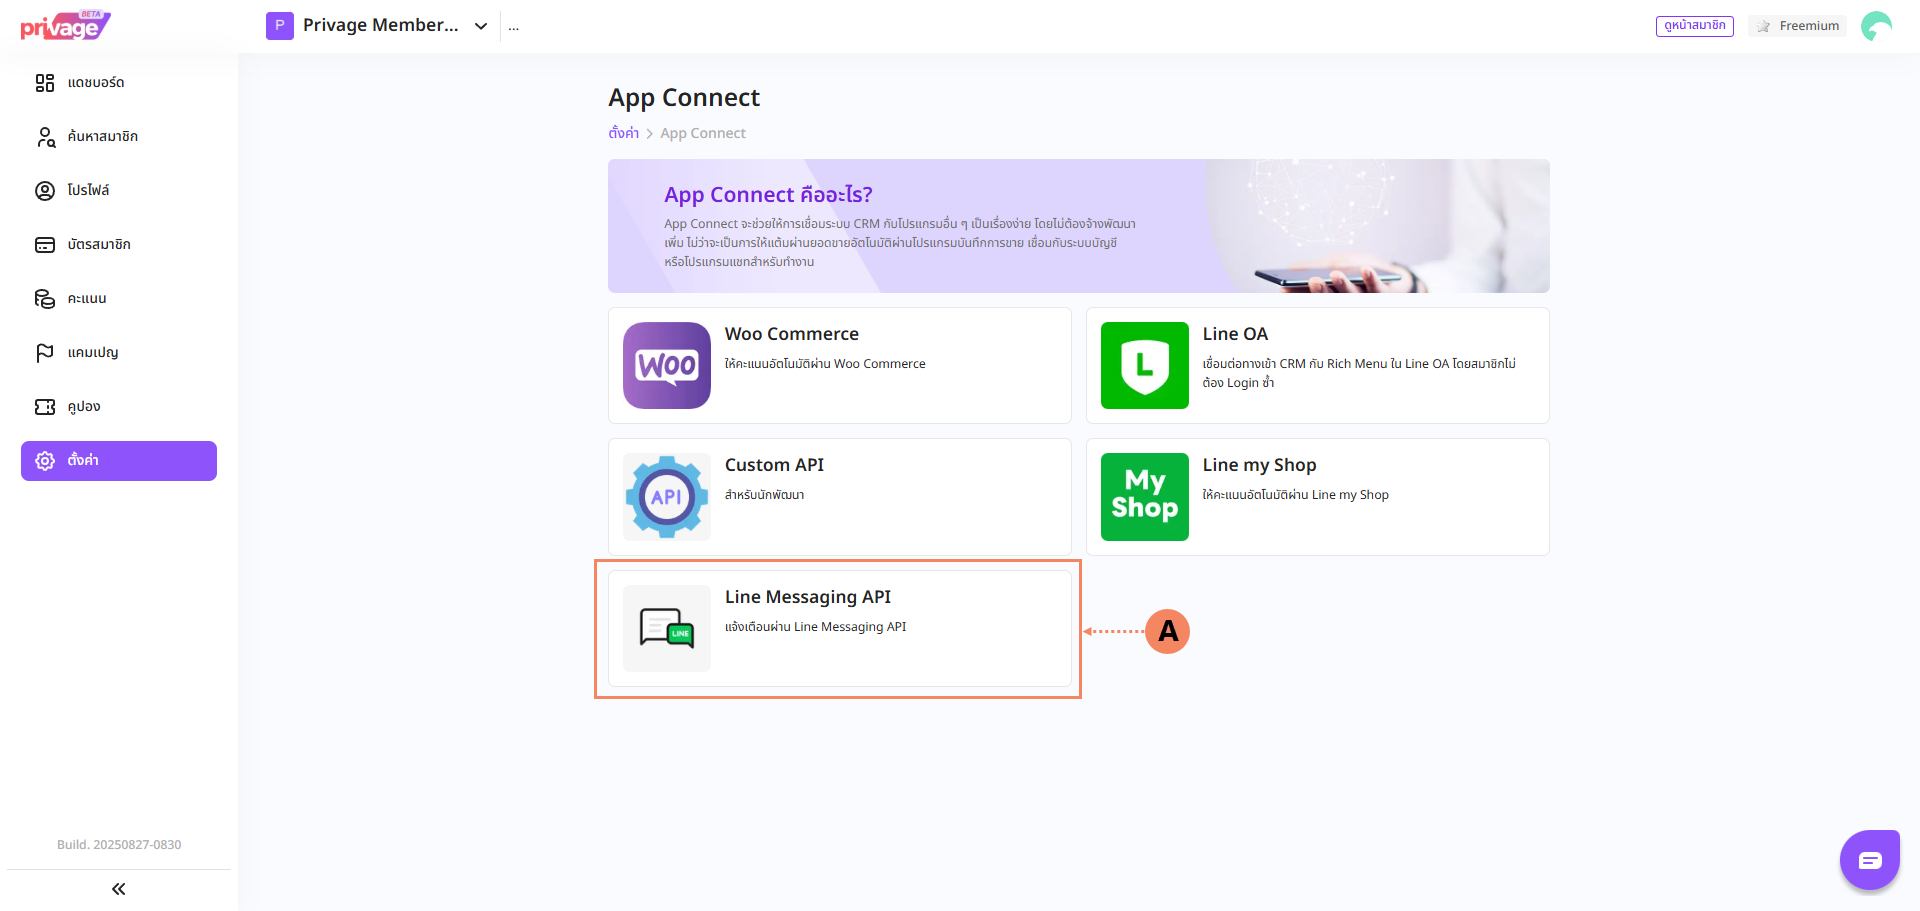Open แดชบอร์ด in the sidebar
Viewport: 1920px width, 911px height.
[x=96, y=83]
